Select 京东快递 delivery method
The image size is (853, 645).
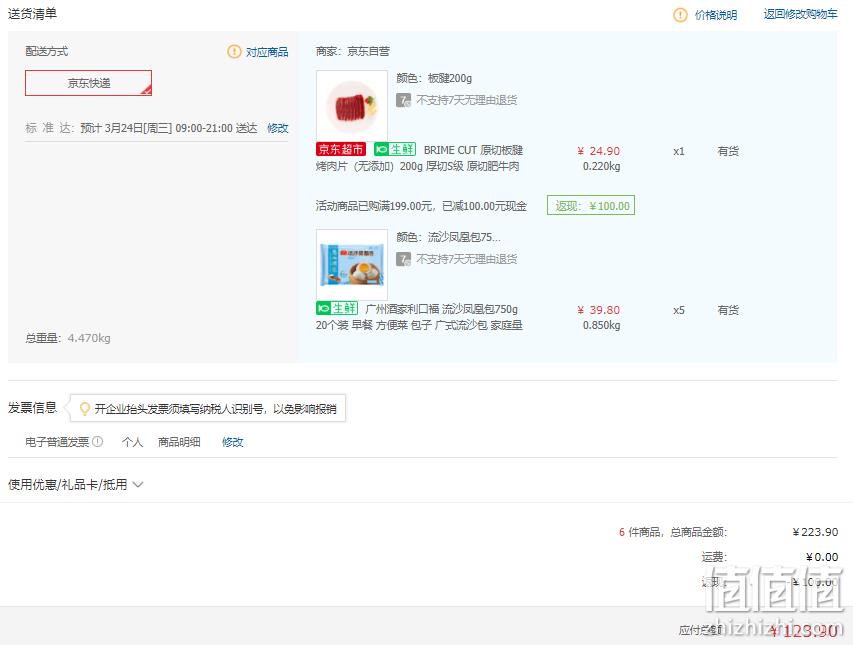[x=89, y=83]
